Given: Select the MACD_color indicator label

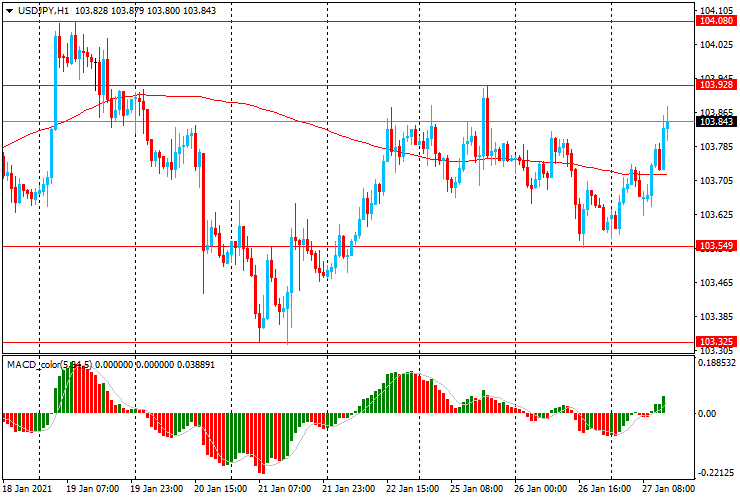Looking at the screenshot, I should coord(49,363).
